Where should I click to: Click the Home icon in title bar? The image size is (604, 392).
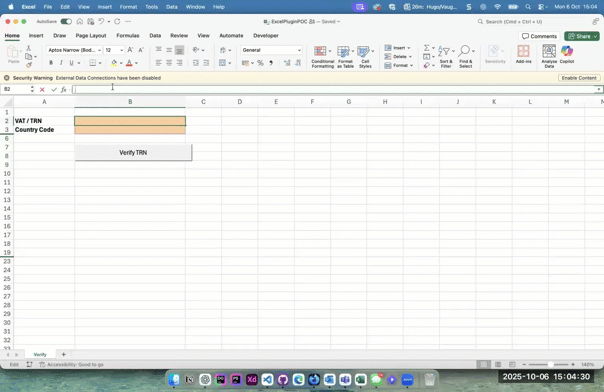[x=80, y=22]
